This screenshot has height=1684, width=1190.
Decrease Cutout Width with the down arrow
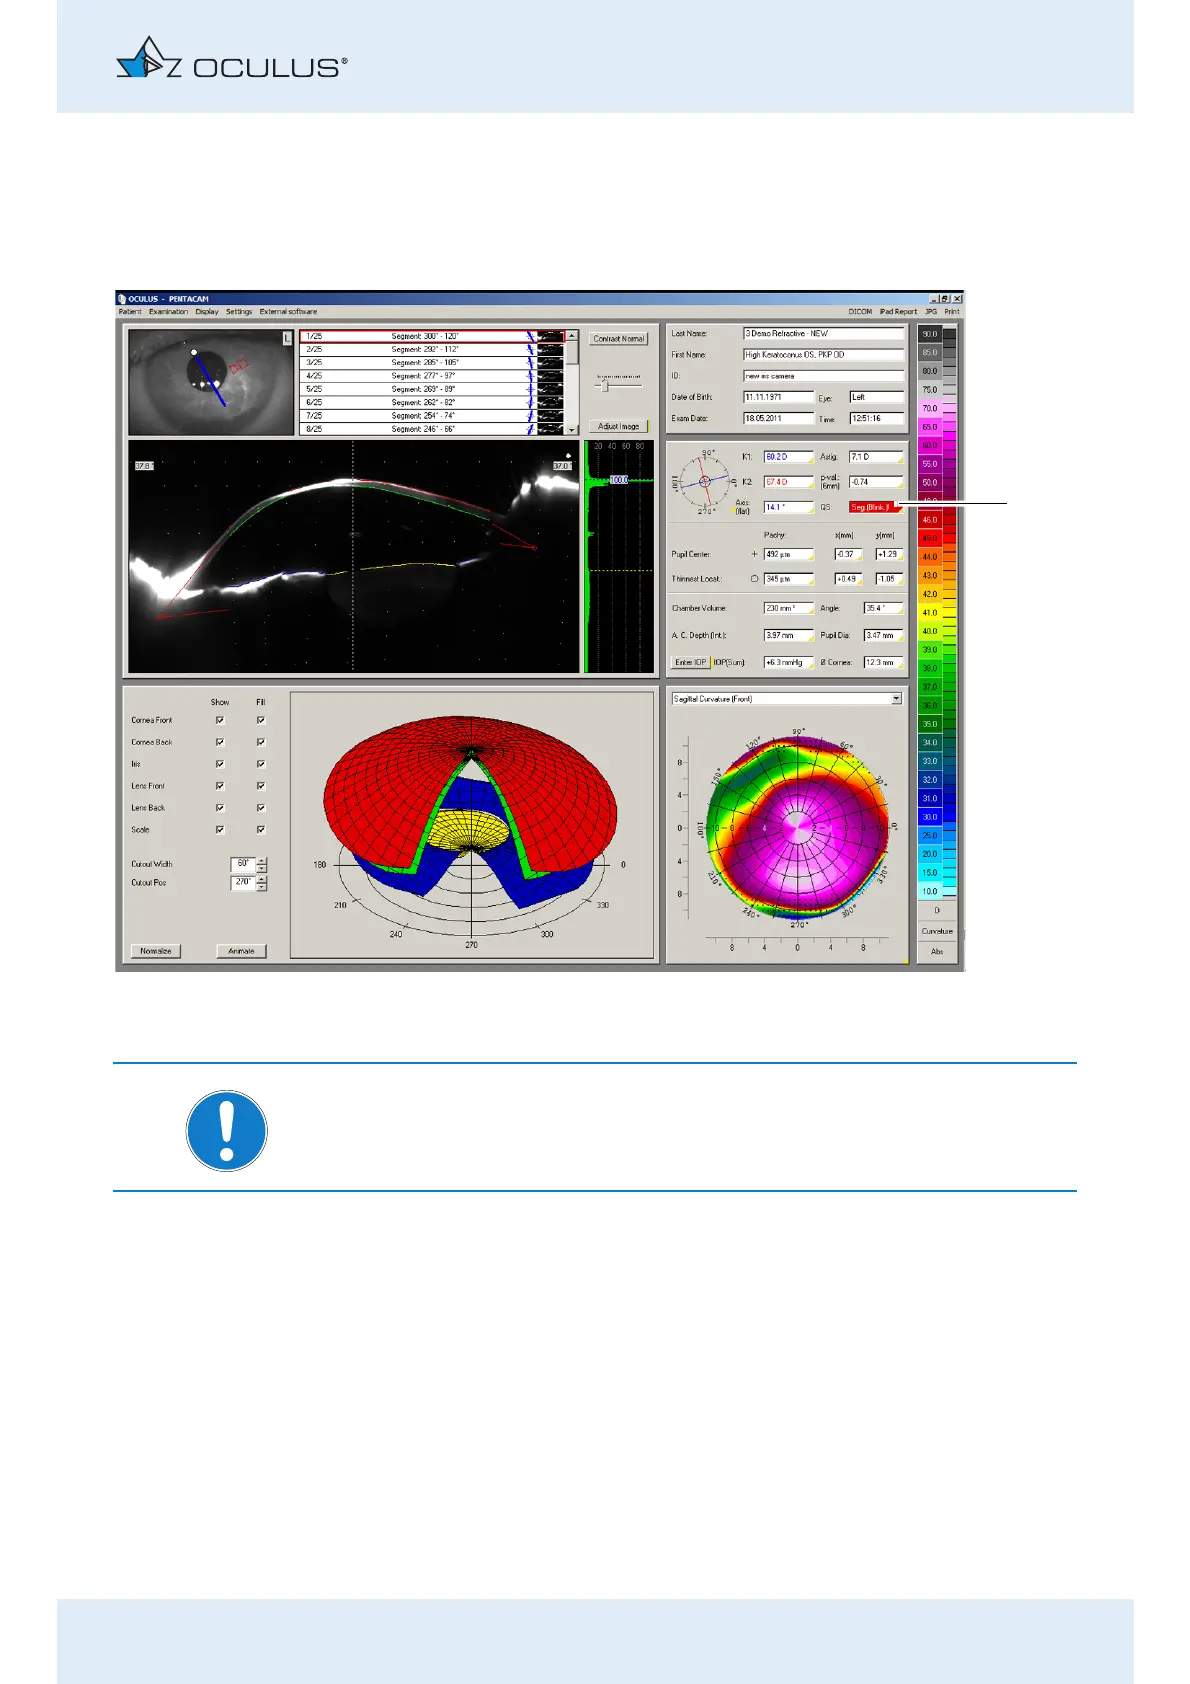pyautogui.click(x=262, y=868)
